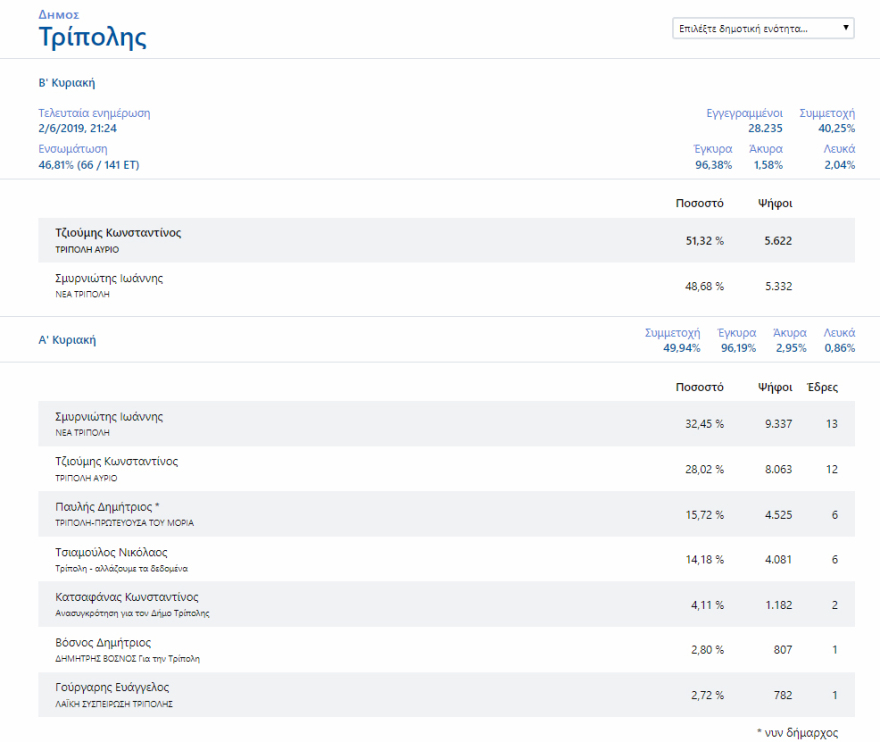Click runoff Ψήφοι column header
The height and width of the screenshot is (742, 880).
click(775, 203)
